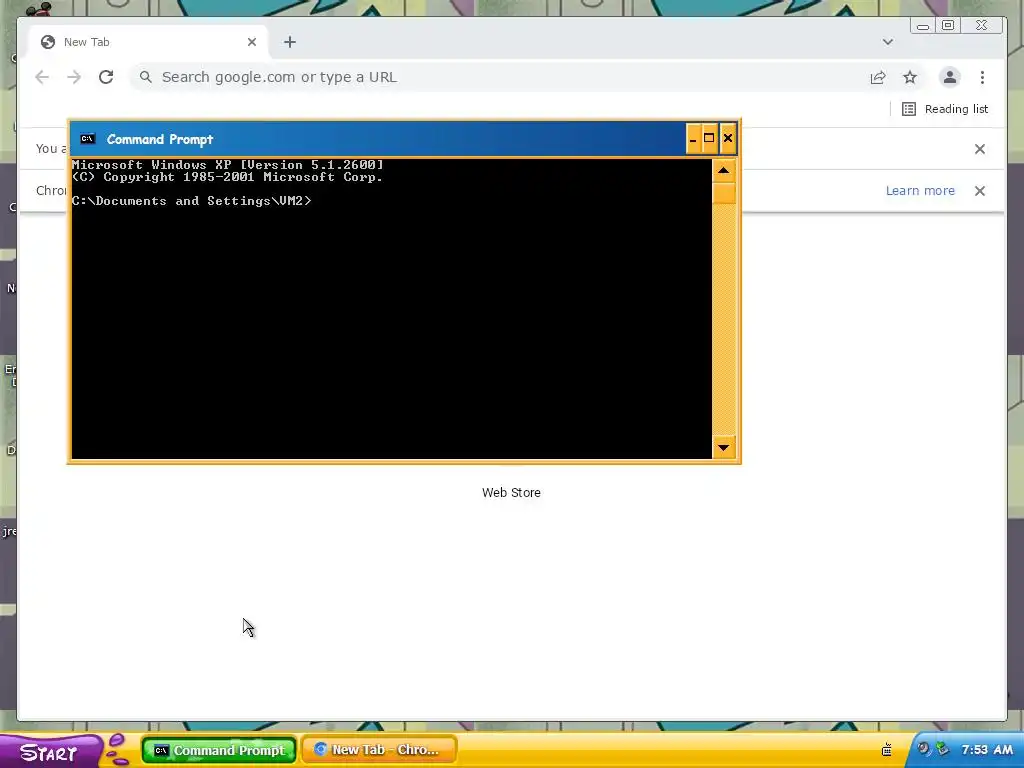Close the New Tab tab

pyautogui.click(x=252, y=42)
